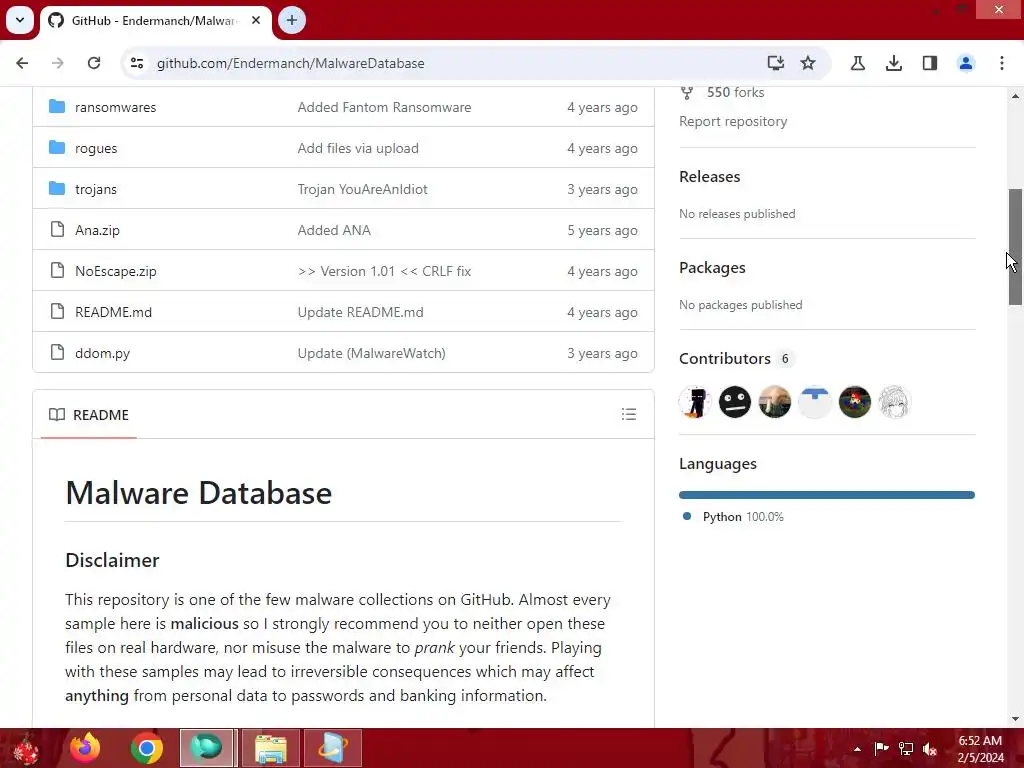
Task: Open site information icon in address bar
Action: (x=137, y=63)
